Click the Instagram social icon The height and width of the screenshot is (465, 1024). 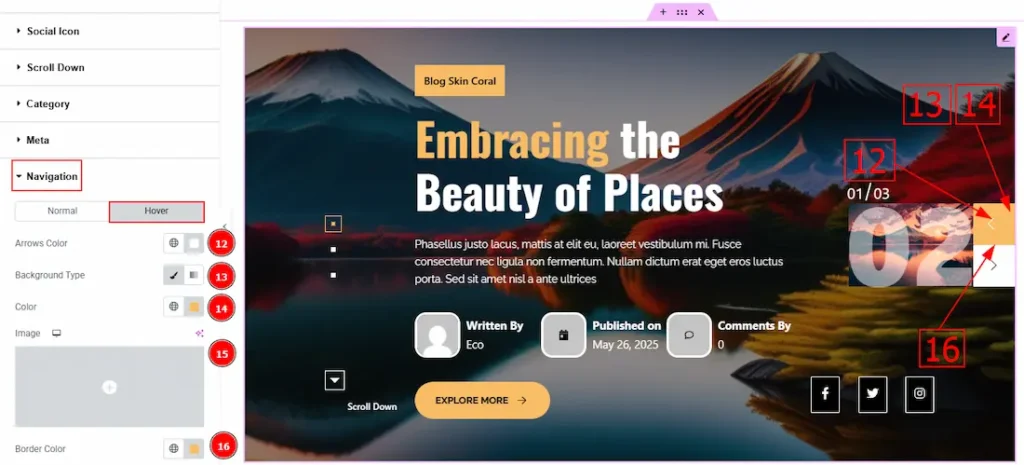(920, 394)
